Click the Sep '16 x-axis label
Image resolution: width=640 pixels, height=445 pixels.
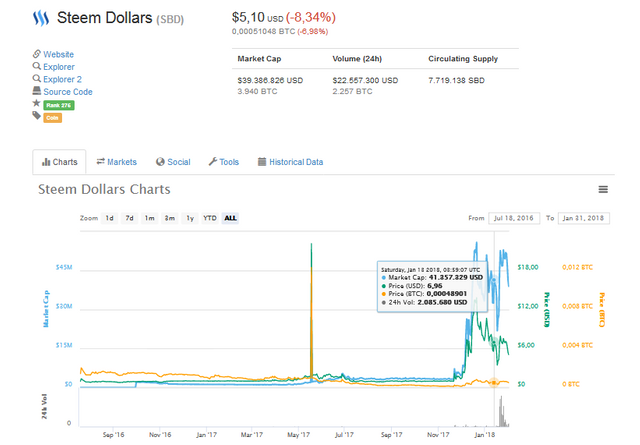(113, 435)
